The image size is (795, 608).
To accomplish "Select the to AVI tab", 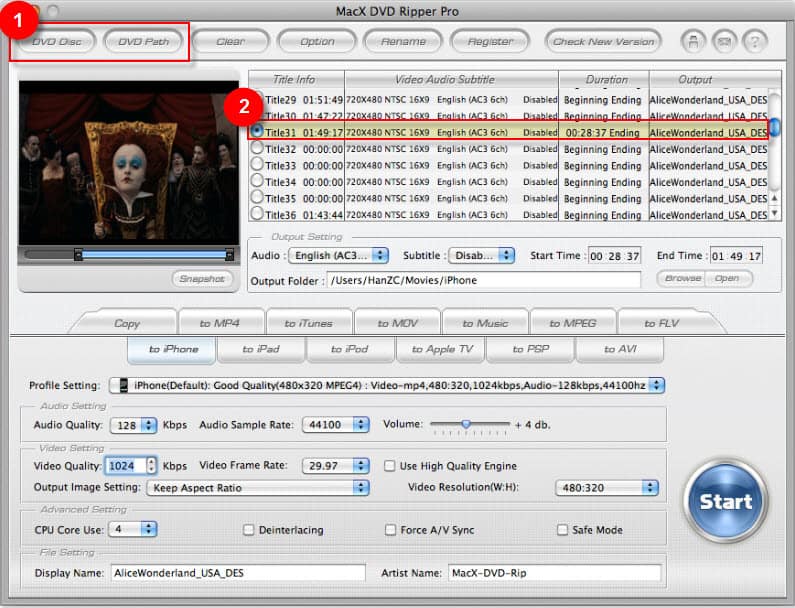I will pos(620,349).
